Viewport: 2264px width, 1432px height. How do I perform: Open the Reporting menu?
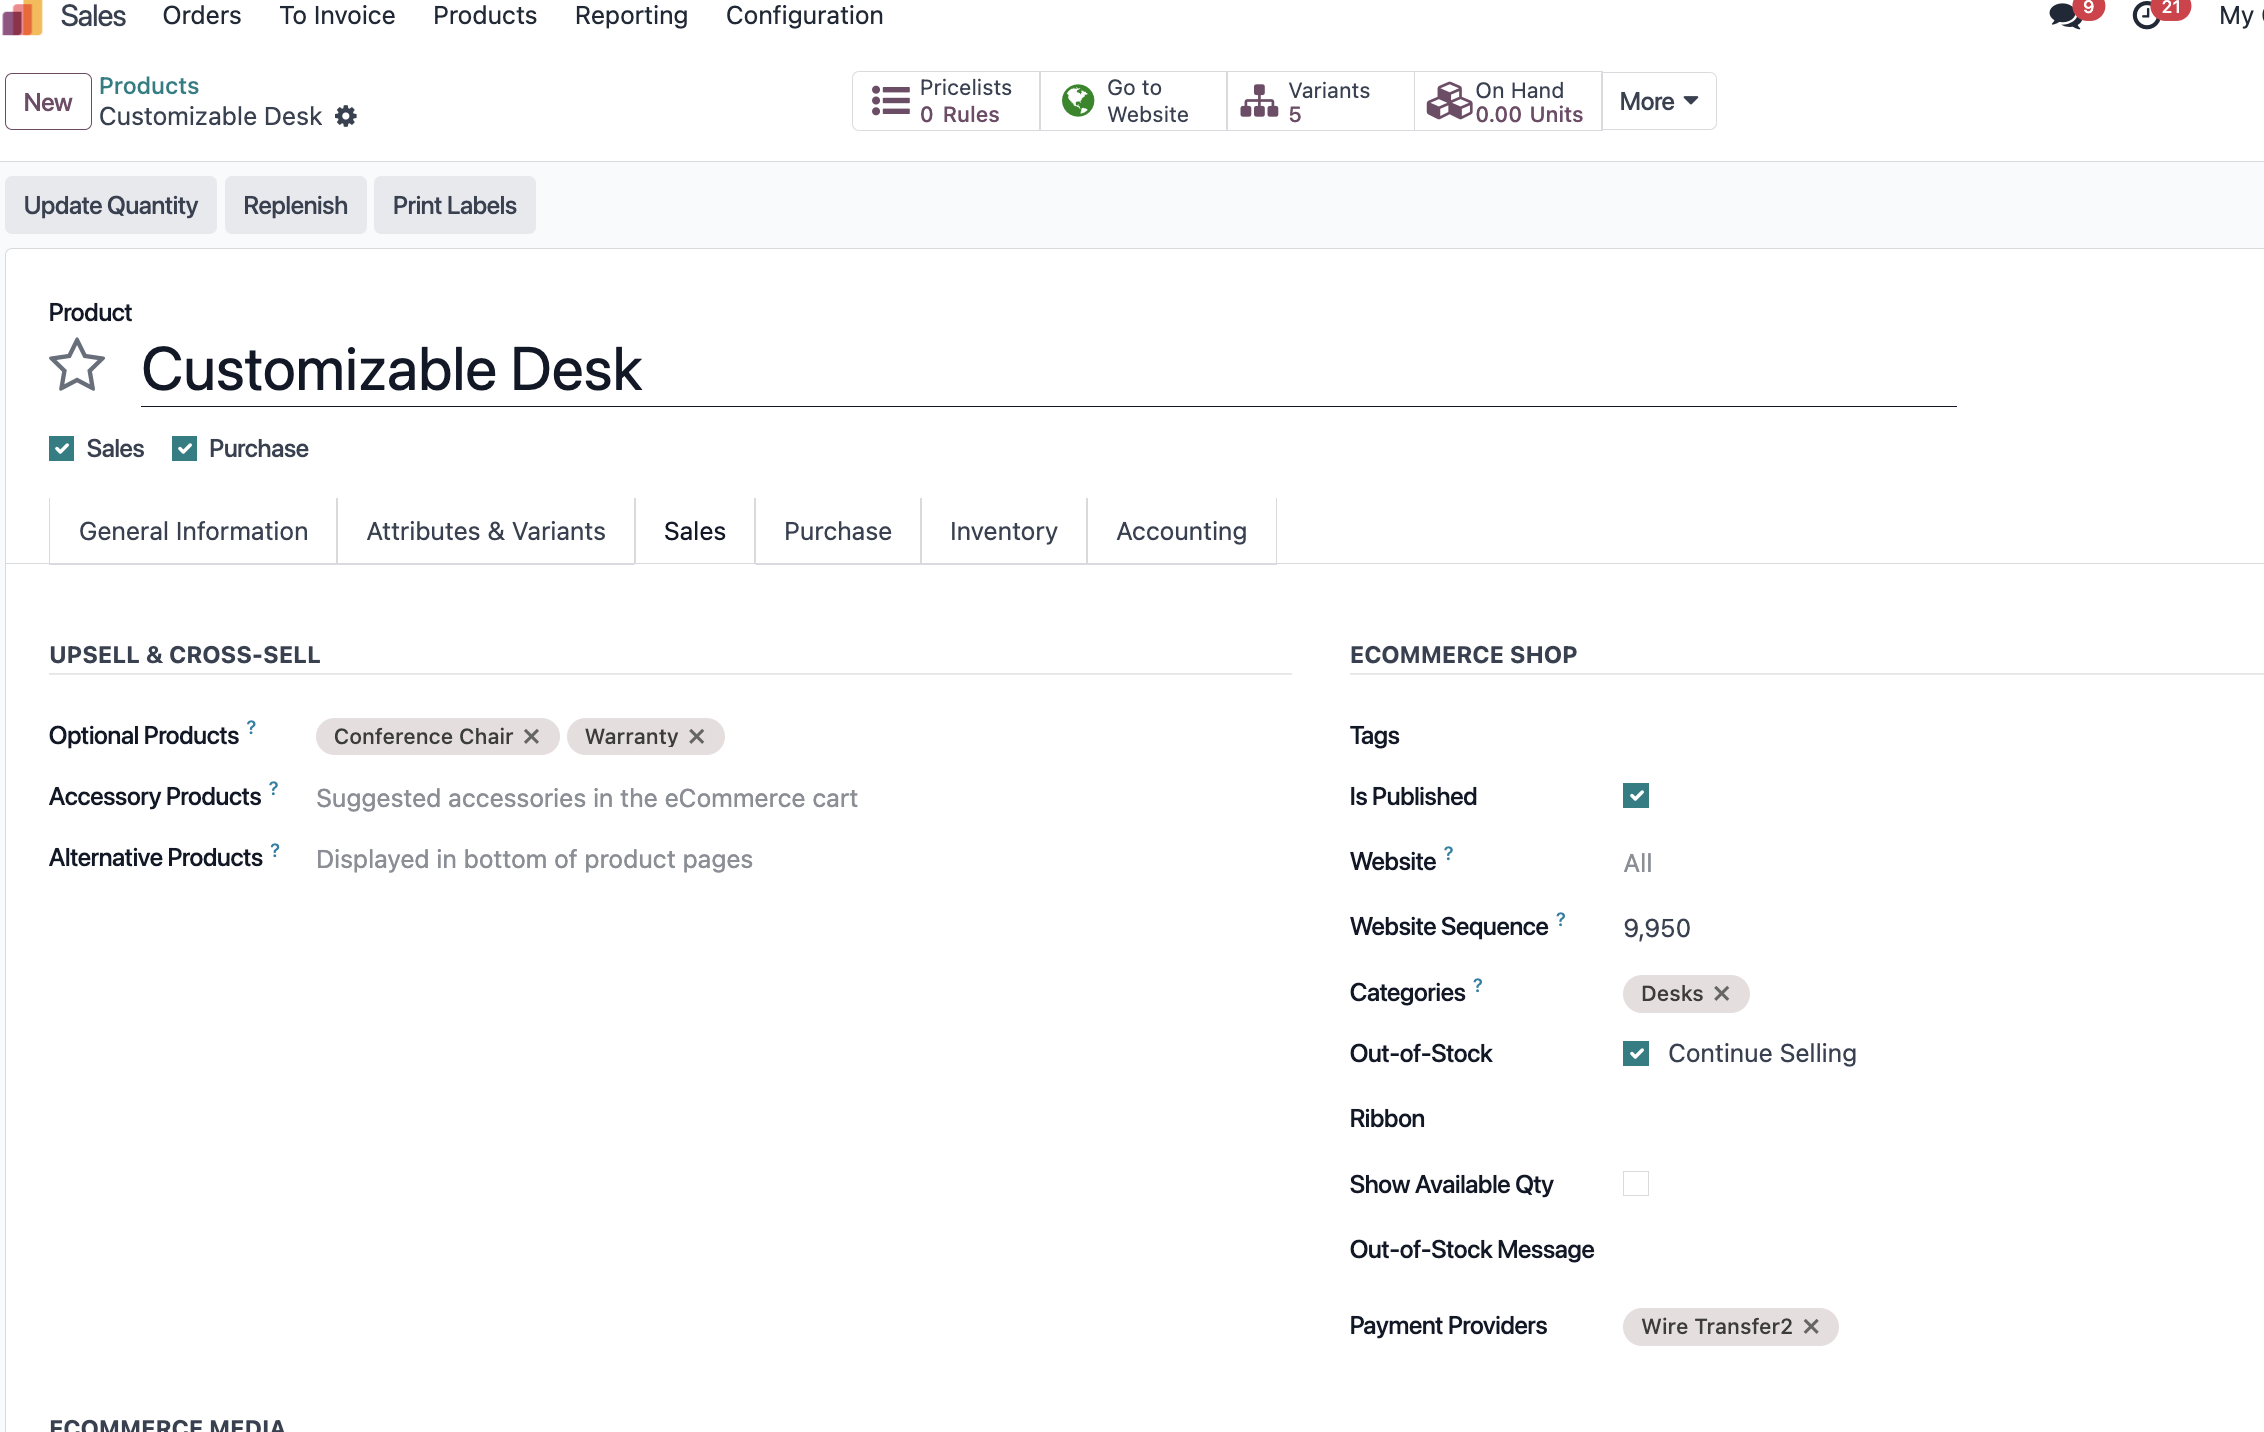pos(631,16)
